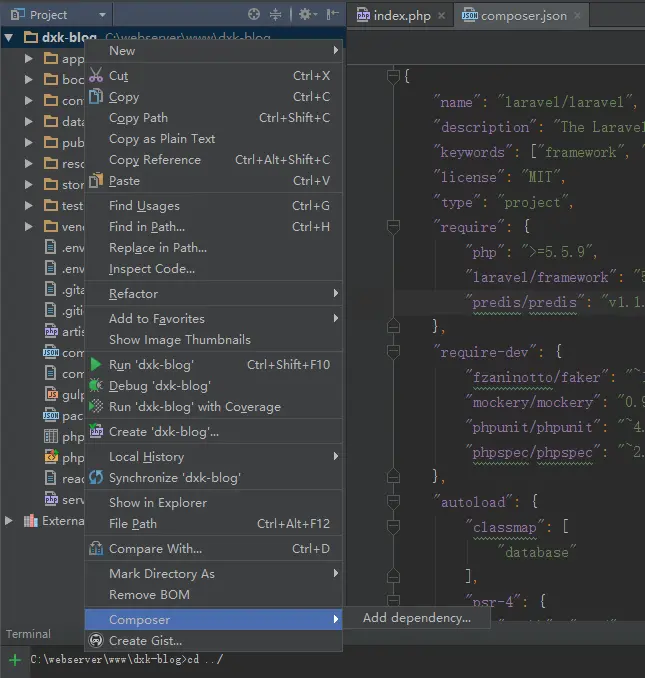Open the Project view dropdown

point(102,15)
